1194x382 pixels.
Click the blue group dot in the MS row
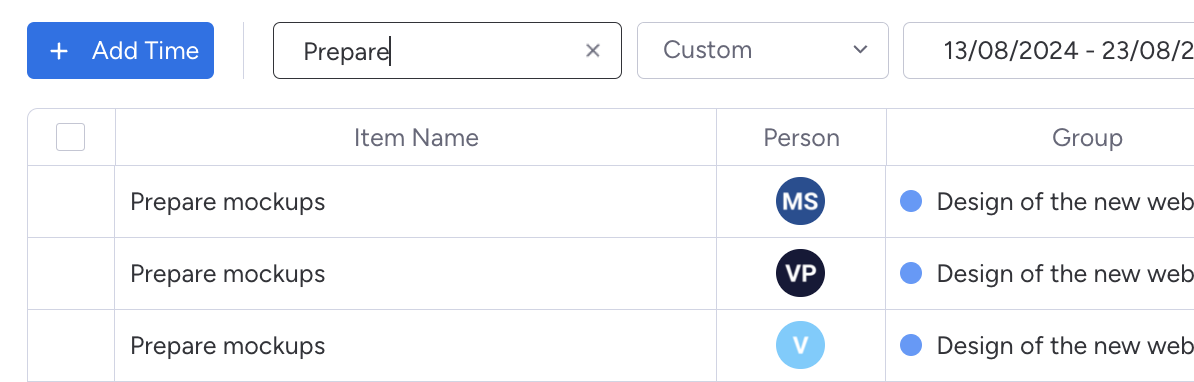[x=911, y=202]
